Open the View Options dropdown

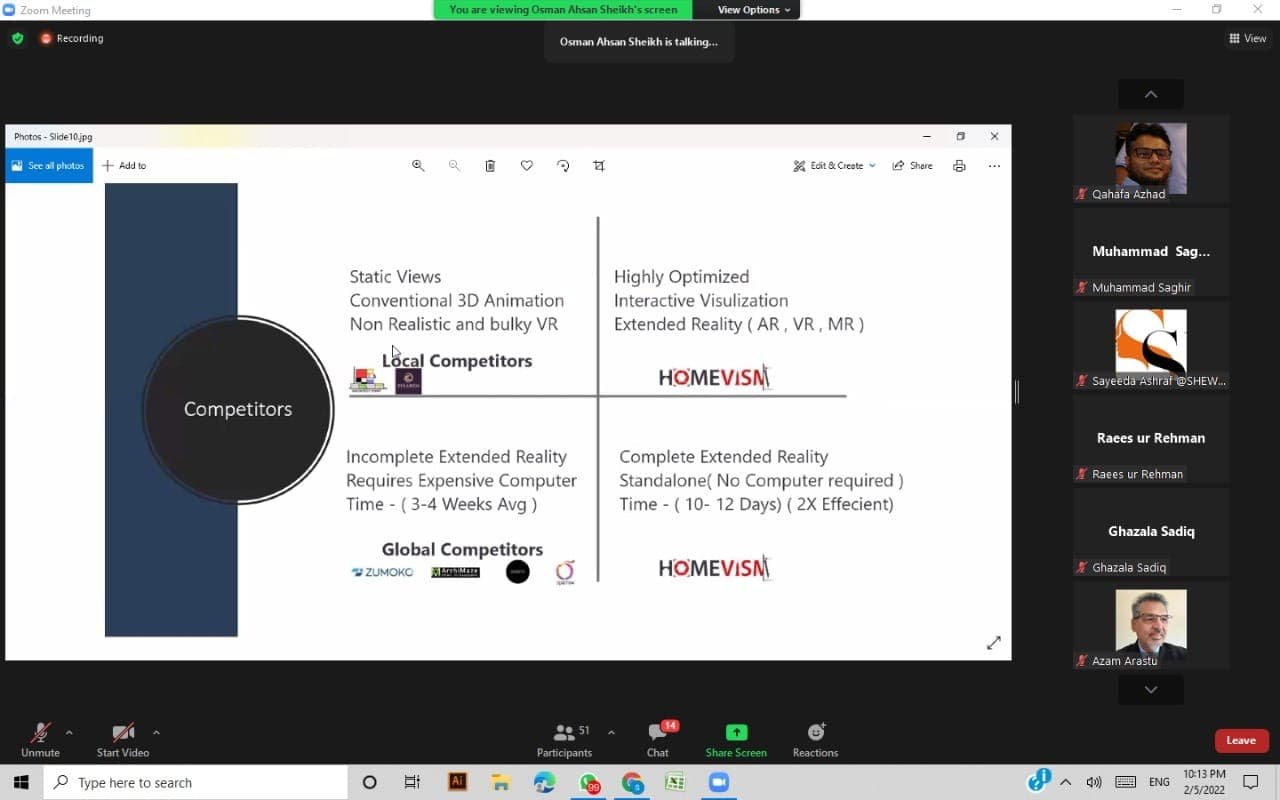click(754, 10)
